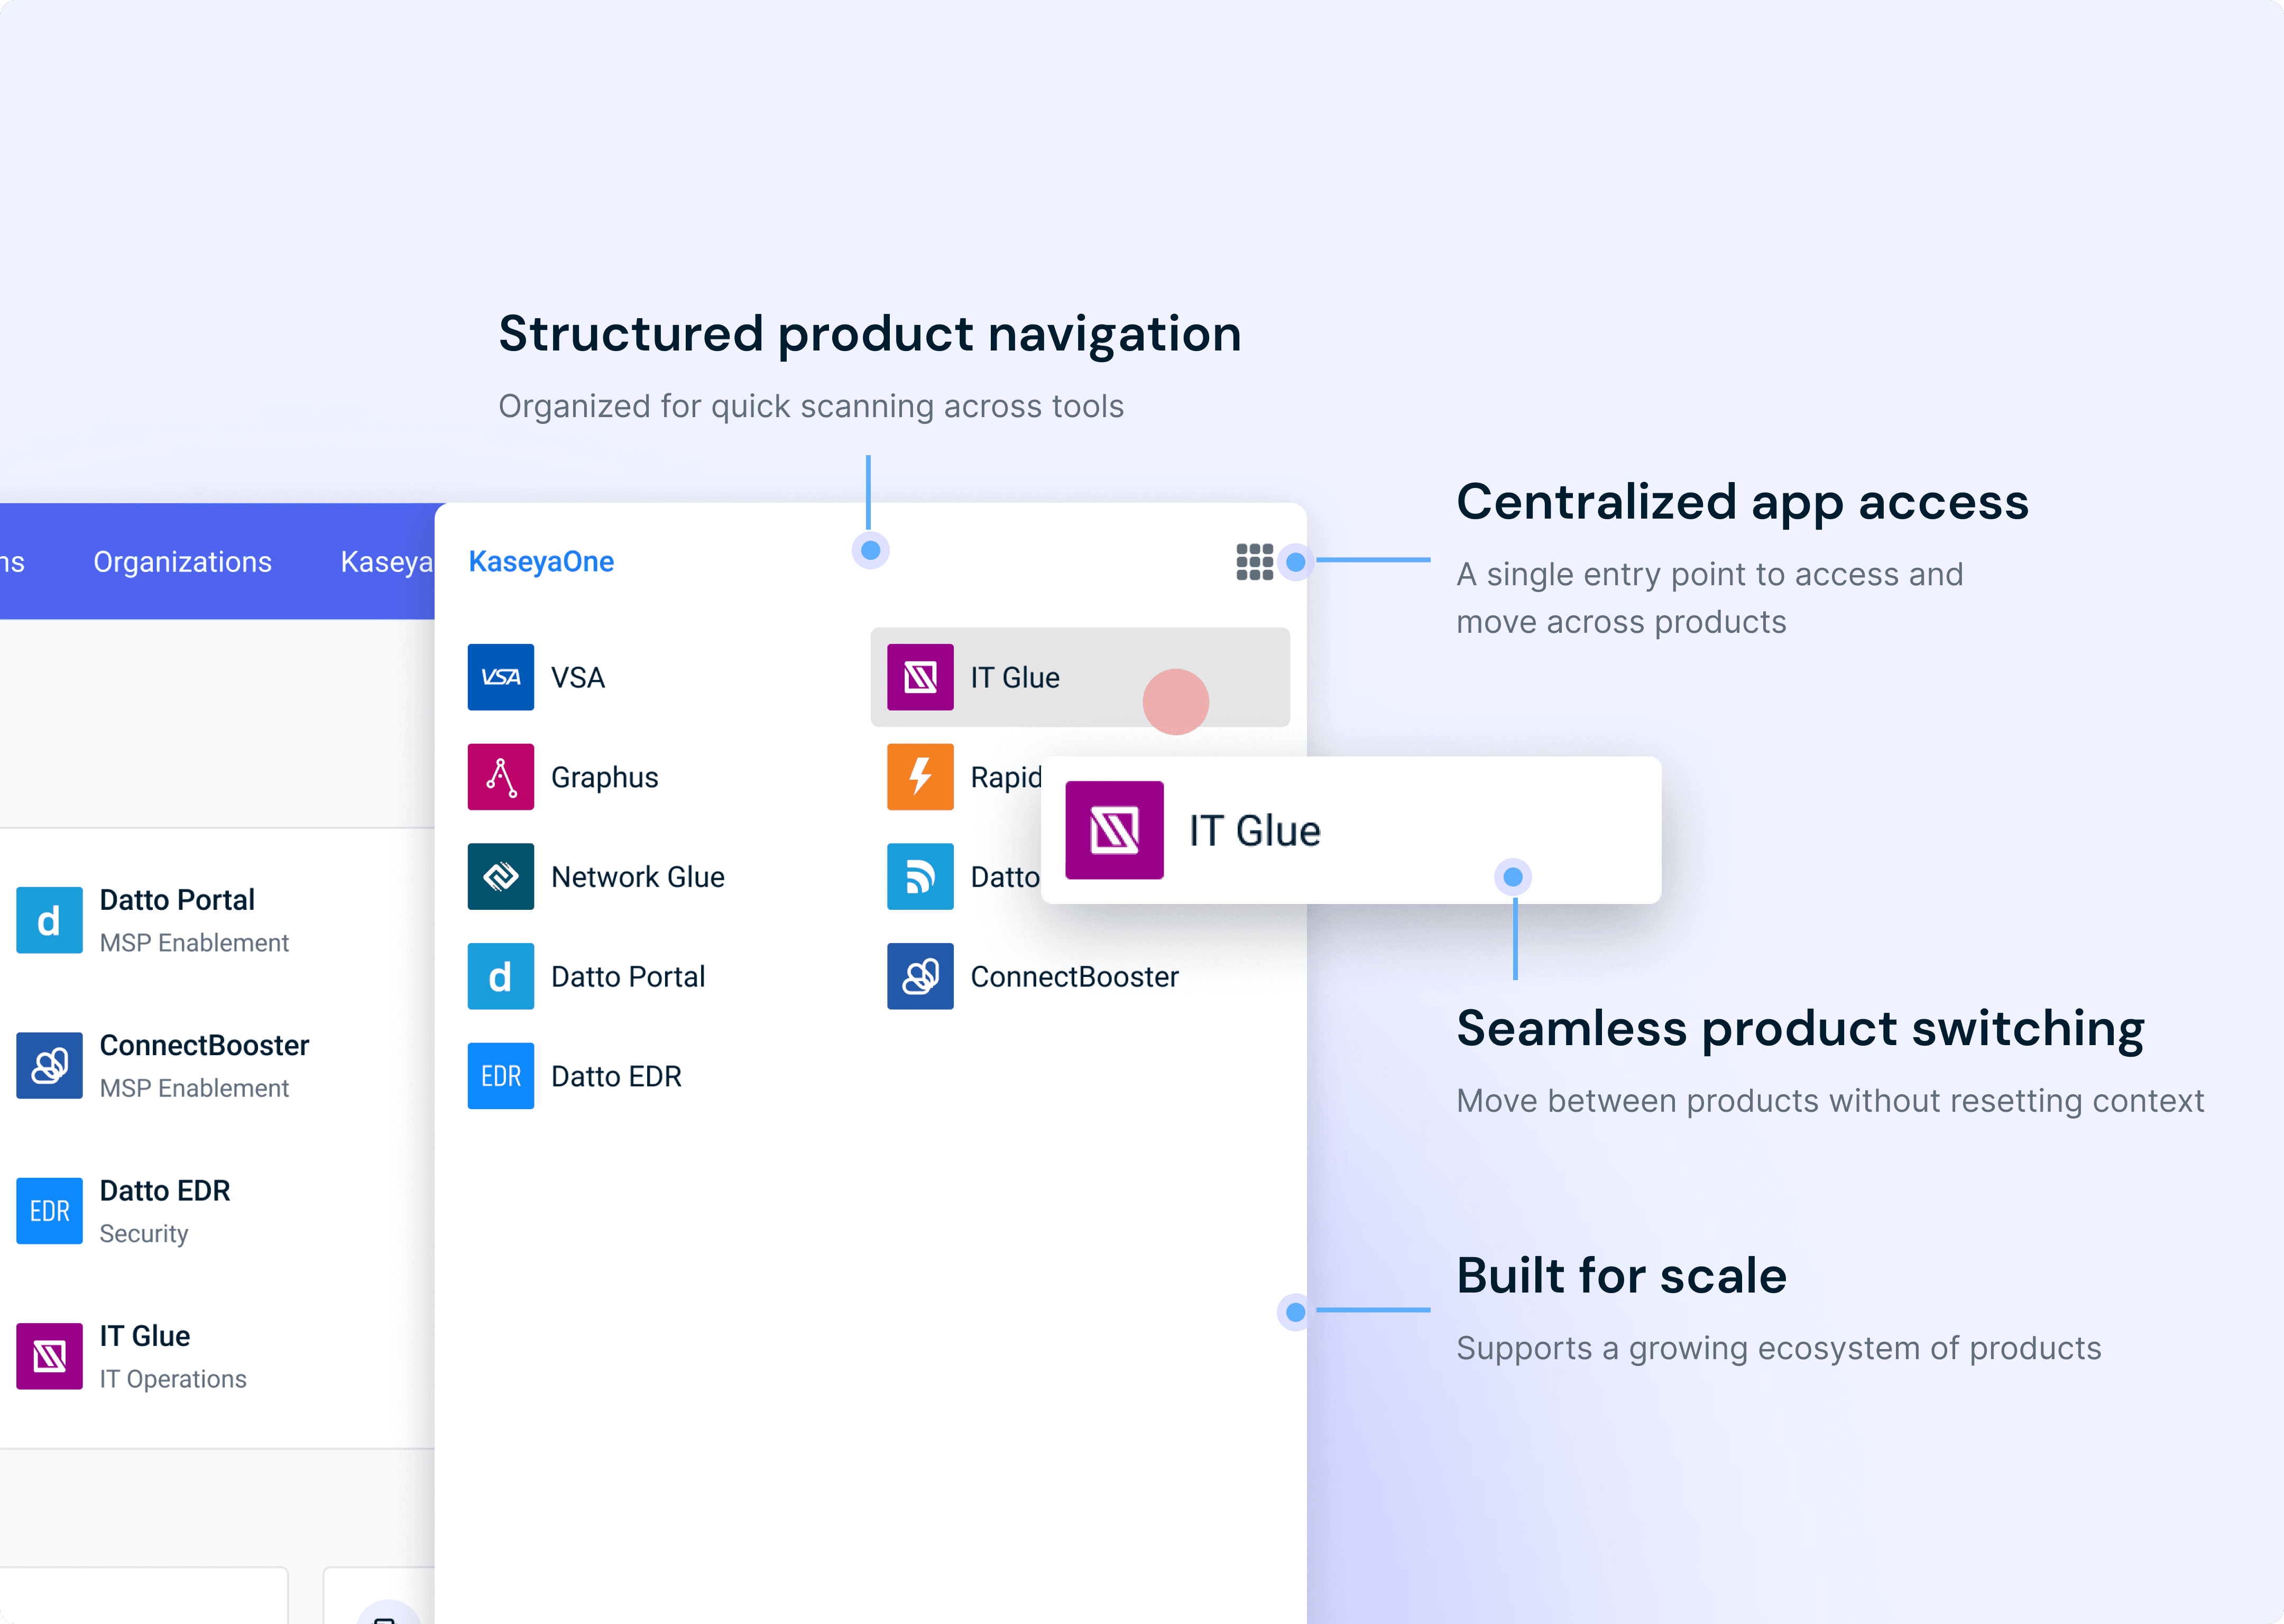Select the Datto Portal launcher icon
The image size is (2284, 1624).
500,976
